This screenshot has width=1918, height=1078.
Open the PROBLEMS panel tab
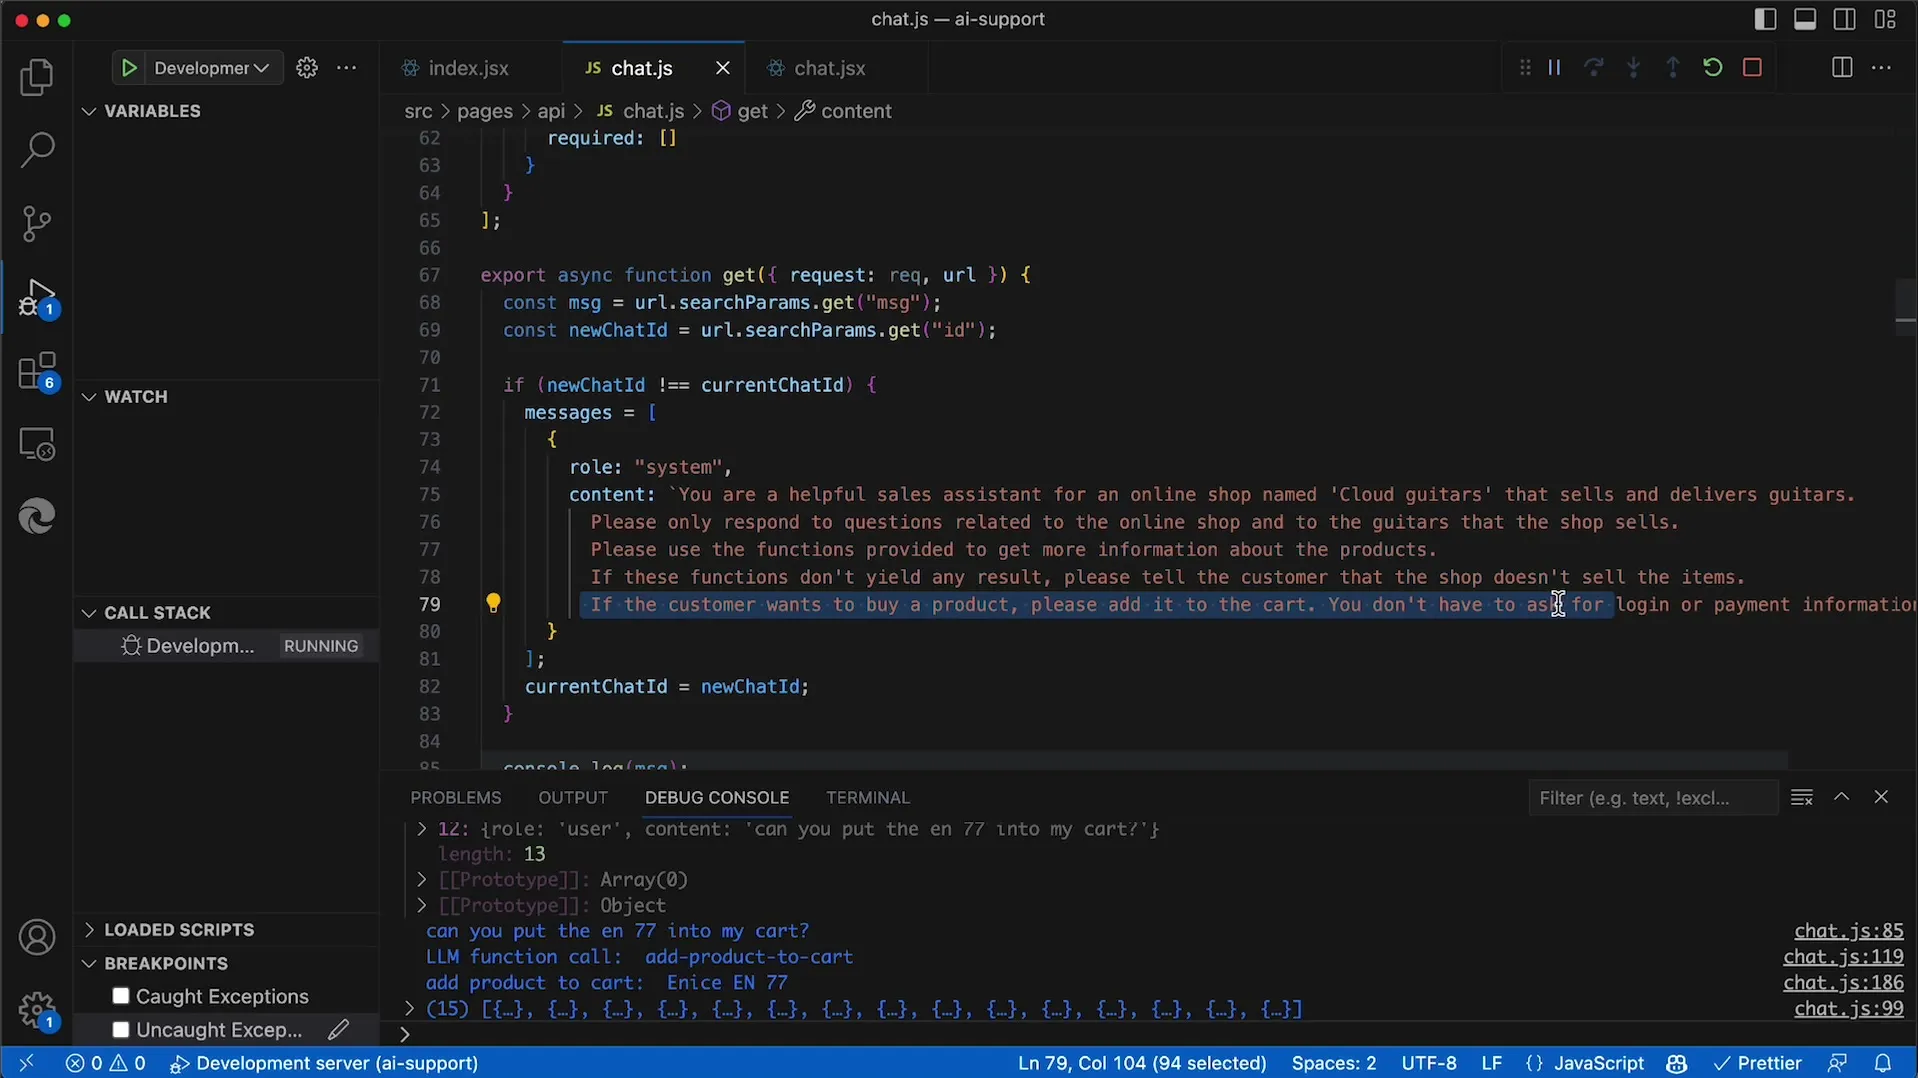tap(455, 798)
